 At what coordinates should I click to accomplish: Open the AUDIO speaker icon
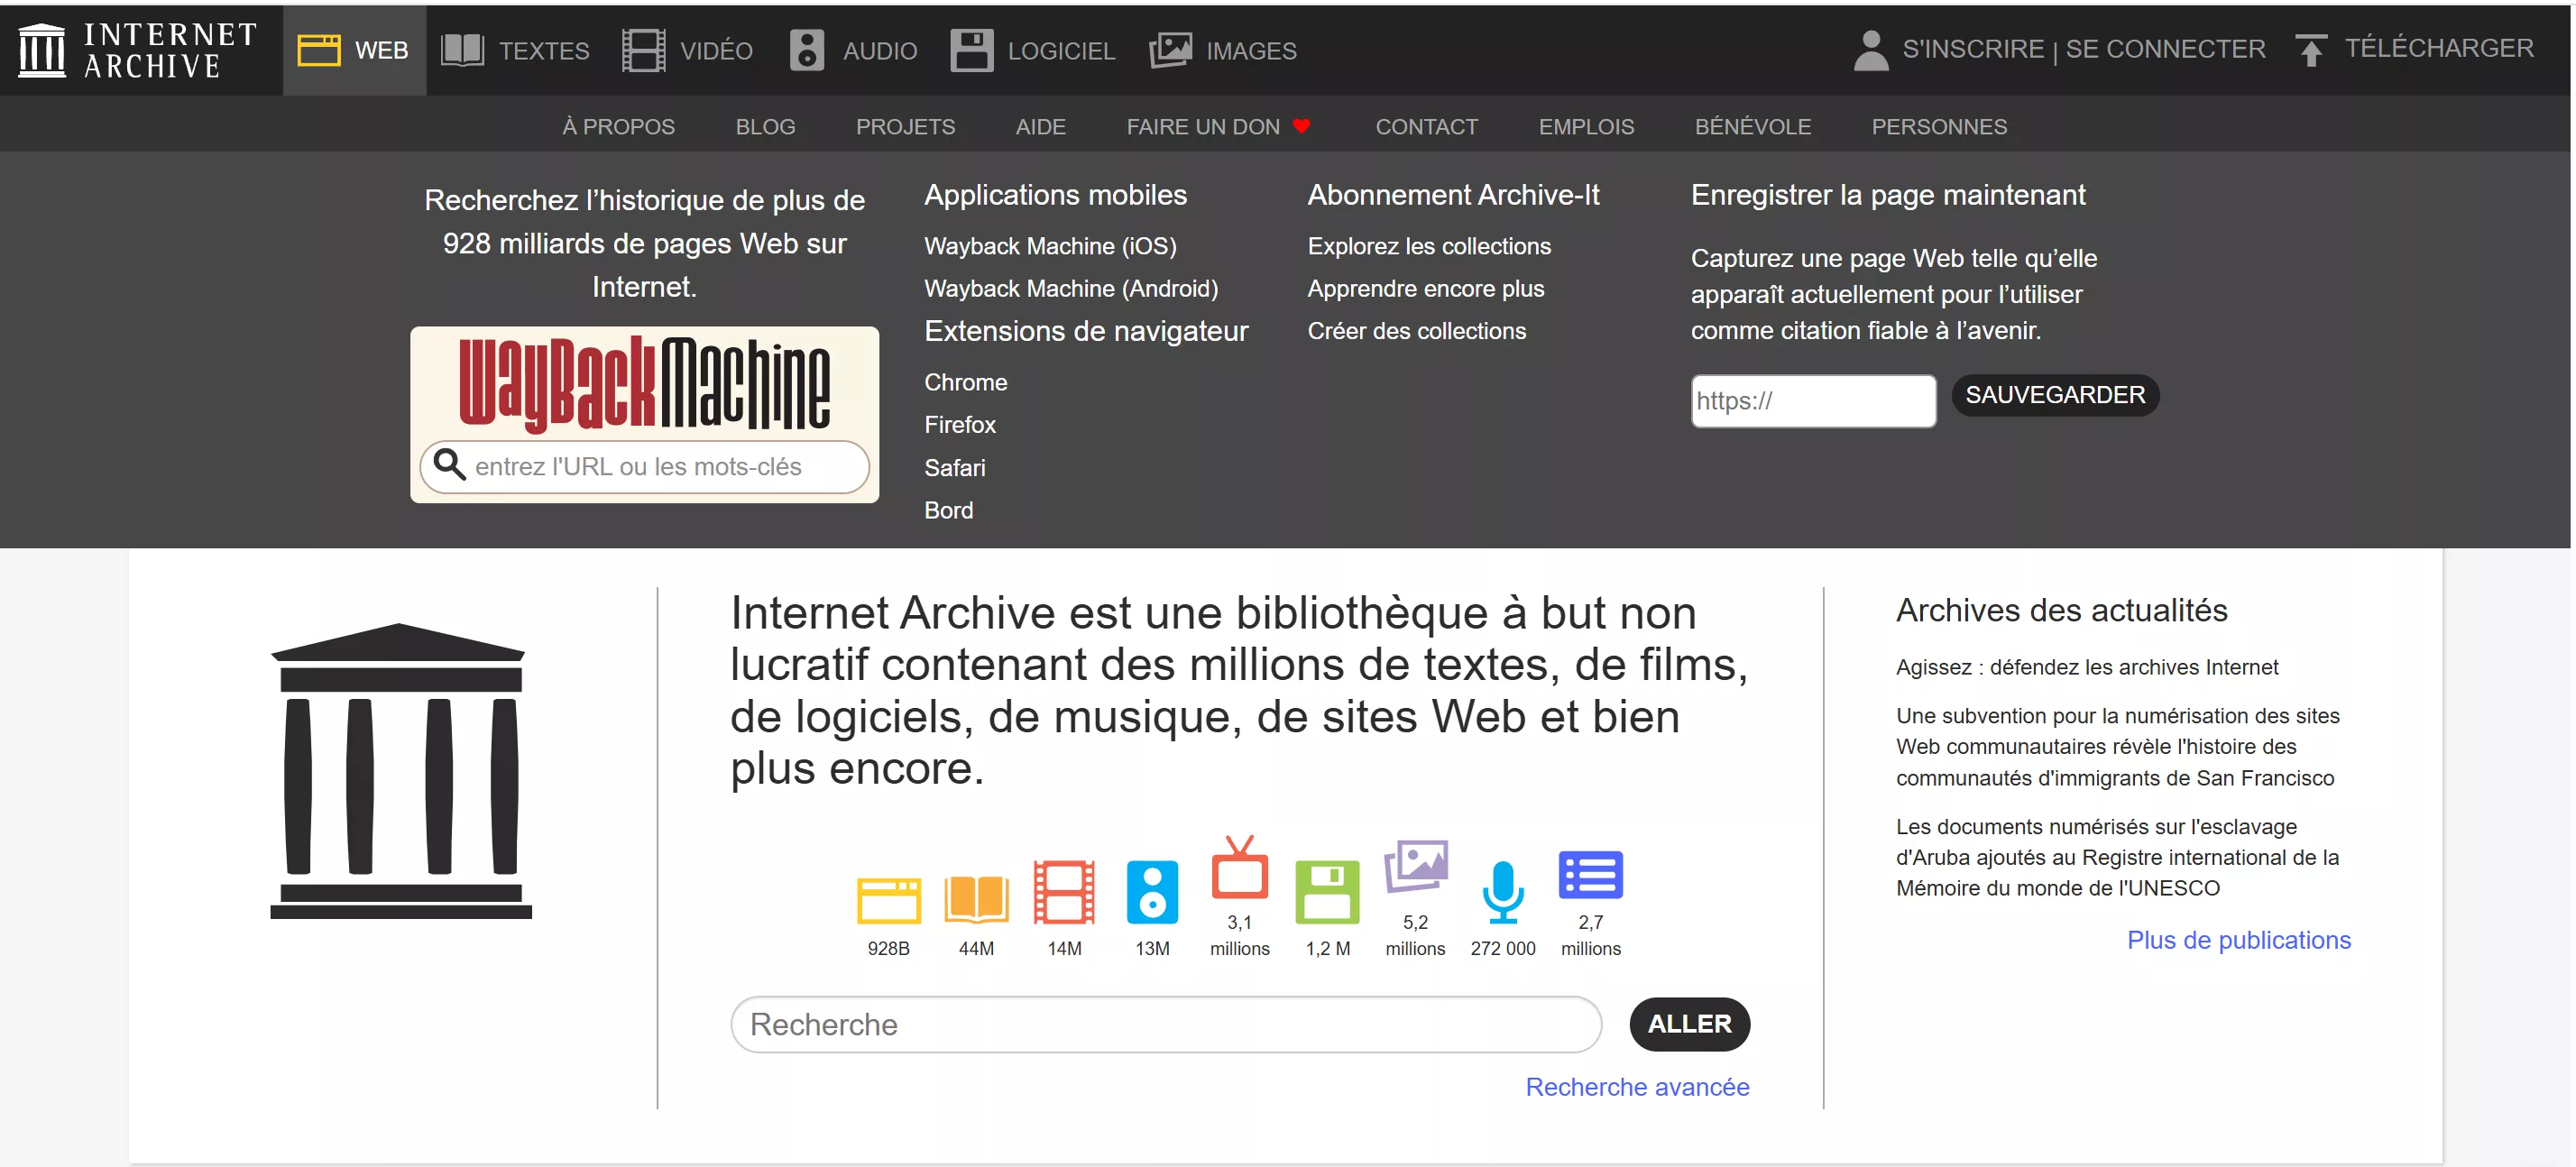[806, 49]
